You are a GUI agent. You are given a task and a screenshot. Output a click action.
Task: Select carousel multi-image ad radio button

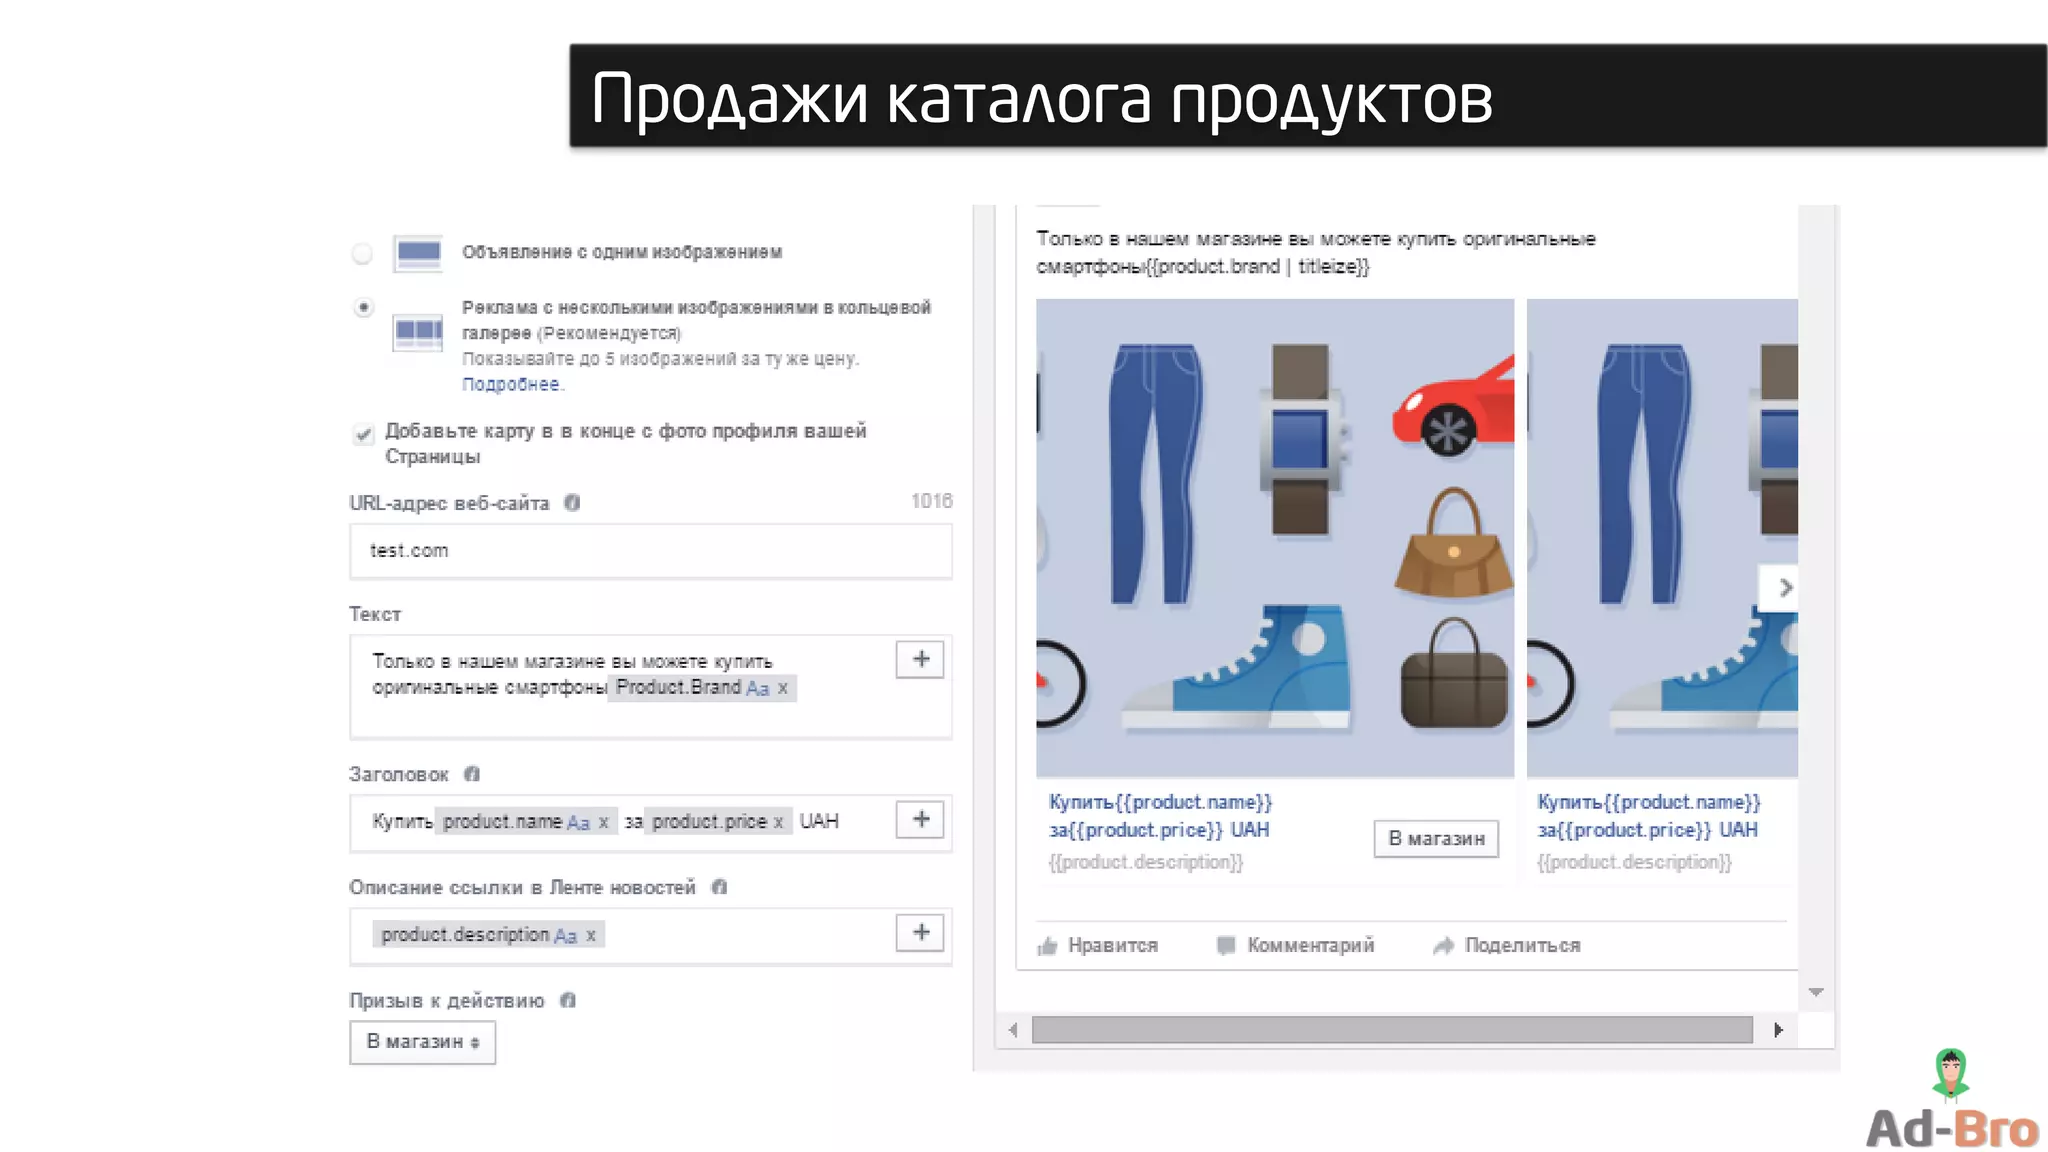[364, 307]
